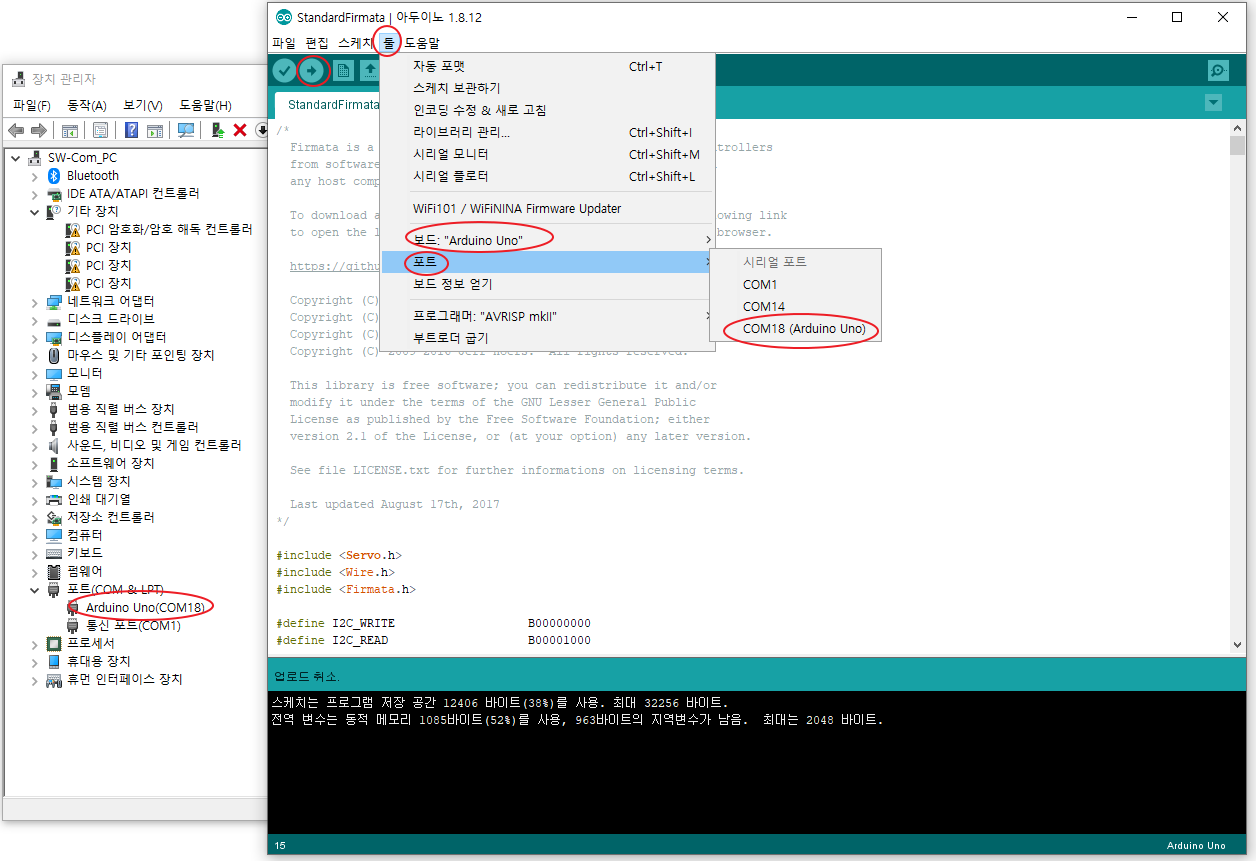Expand the 네트워크 어댑터 node

point(34,302)
